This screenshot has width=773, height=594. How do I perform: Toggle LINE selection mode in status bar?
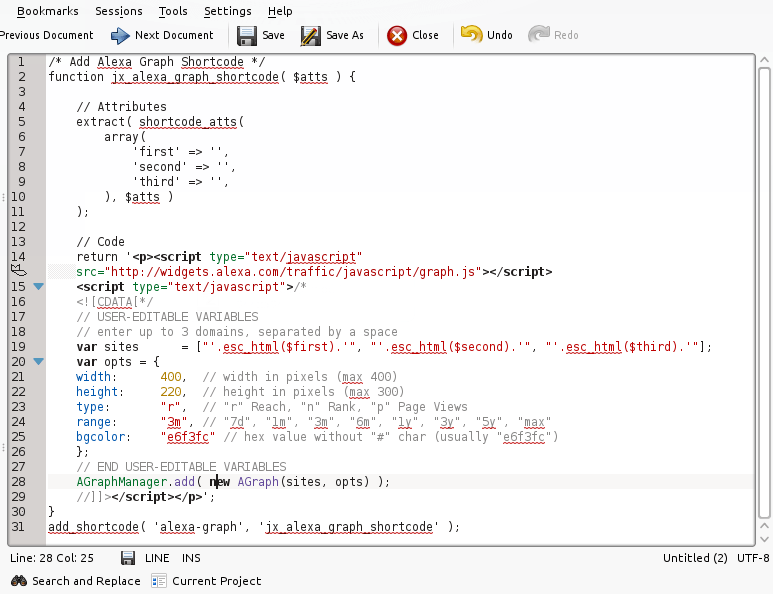point(157,558)
